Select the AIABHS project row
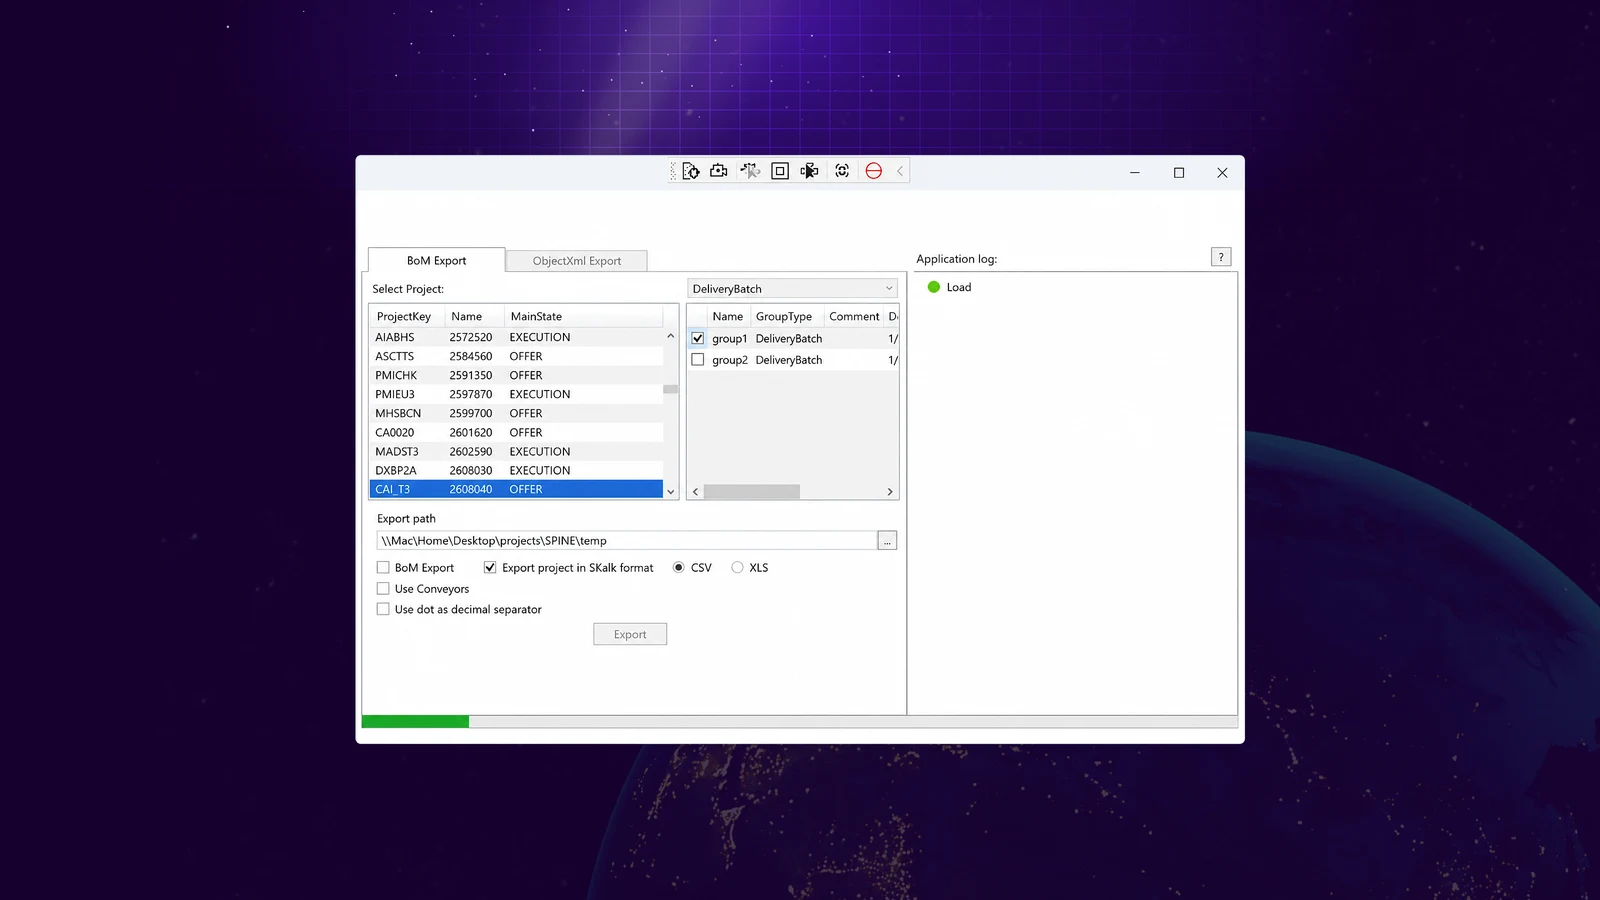Screen dimensions: 1600x900 [516, 337]
